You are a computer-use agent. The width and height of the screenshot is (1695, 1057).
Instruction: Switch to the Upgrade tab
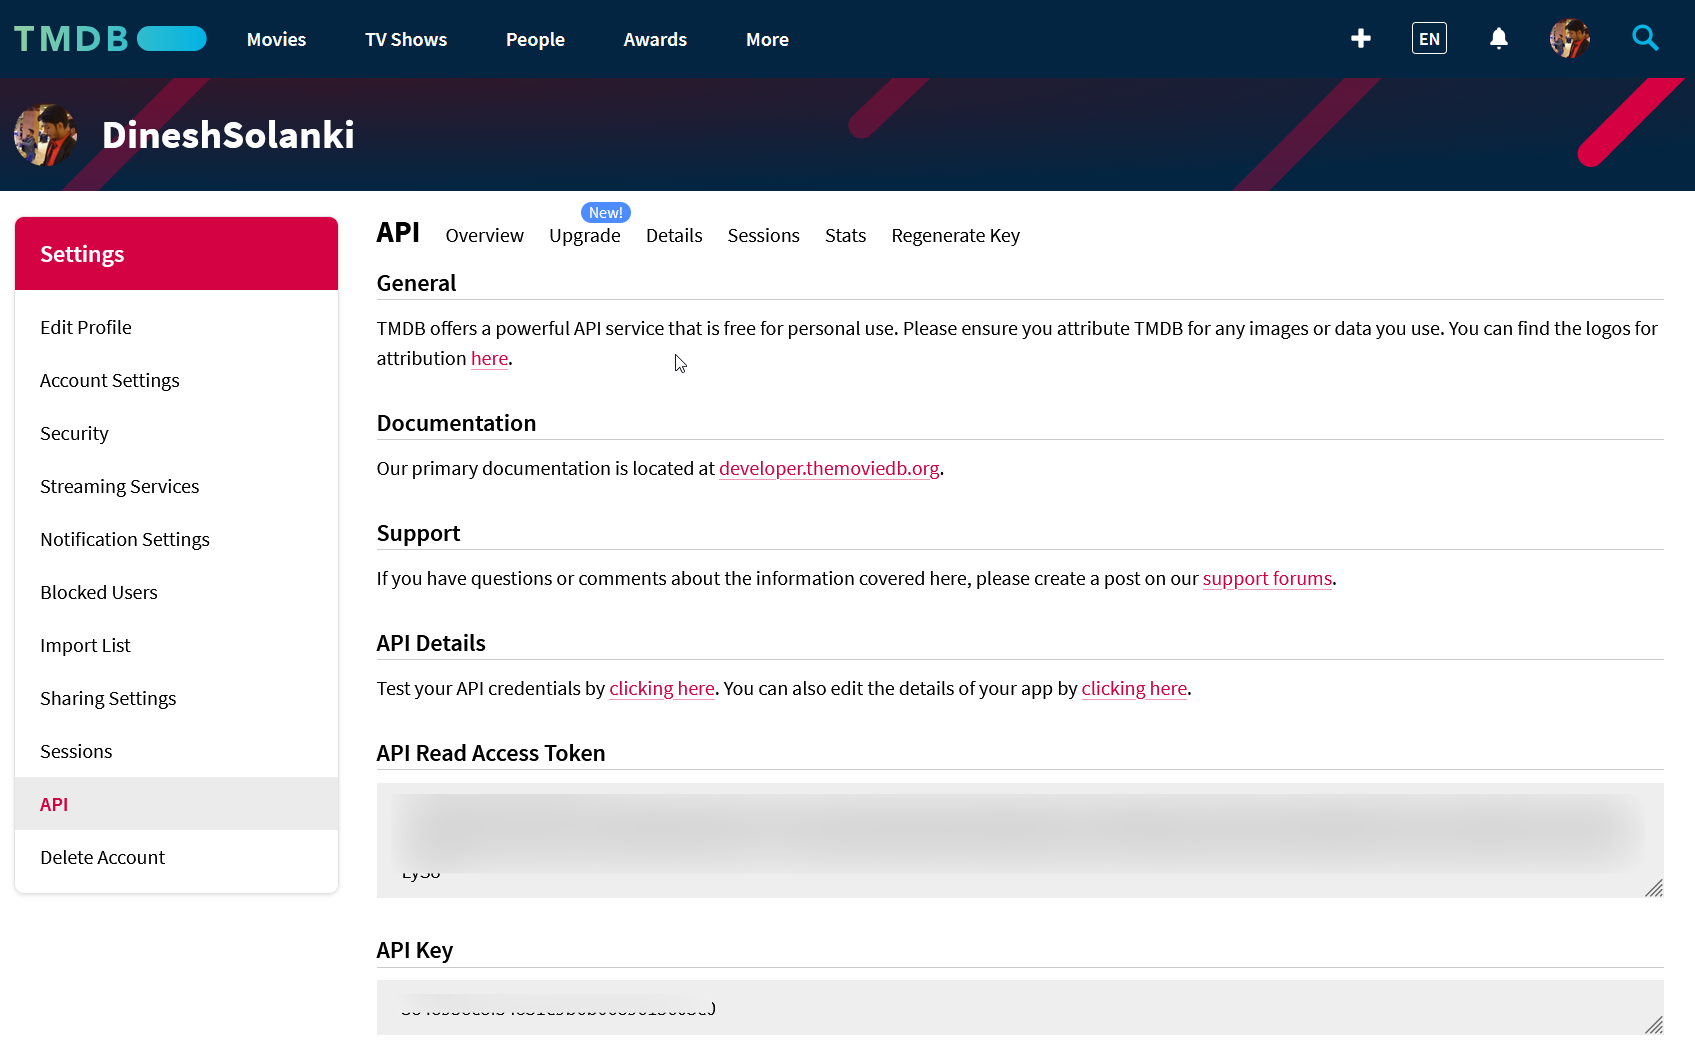coord(585,235)
